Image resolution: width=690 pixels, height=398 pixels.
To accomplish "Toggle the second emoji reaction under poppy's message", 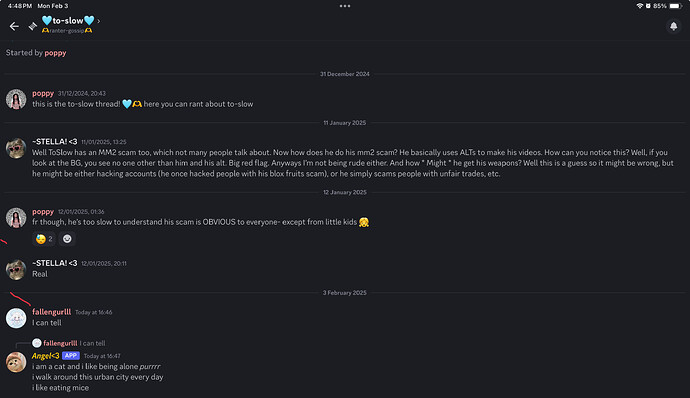I will 67,239.
